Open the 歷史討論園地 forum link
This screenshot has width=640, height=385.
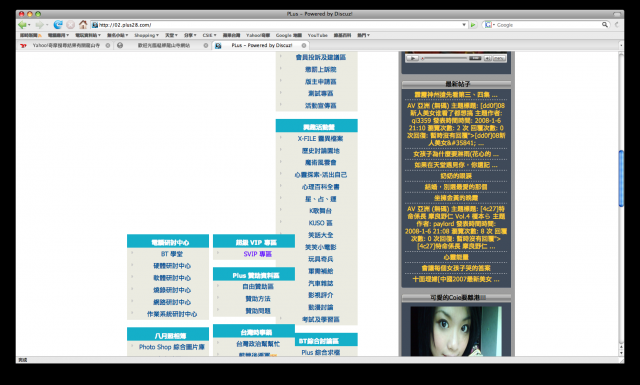pos(320,151)
